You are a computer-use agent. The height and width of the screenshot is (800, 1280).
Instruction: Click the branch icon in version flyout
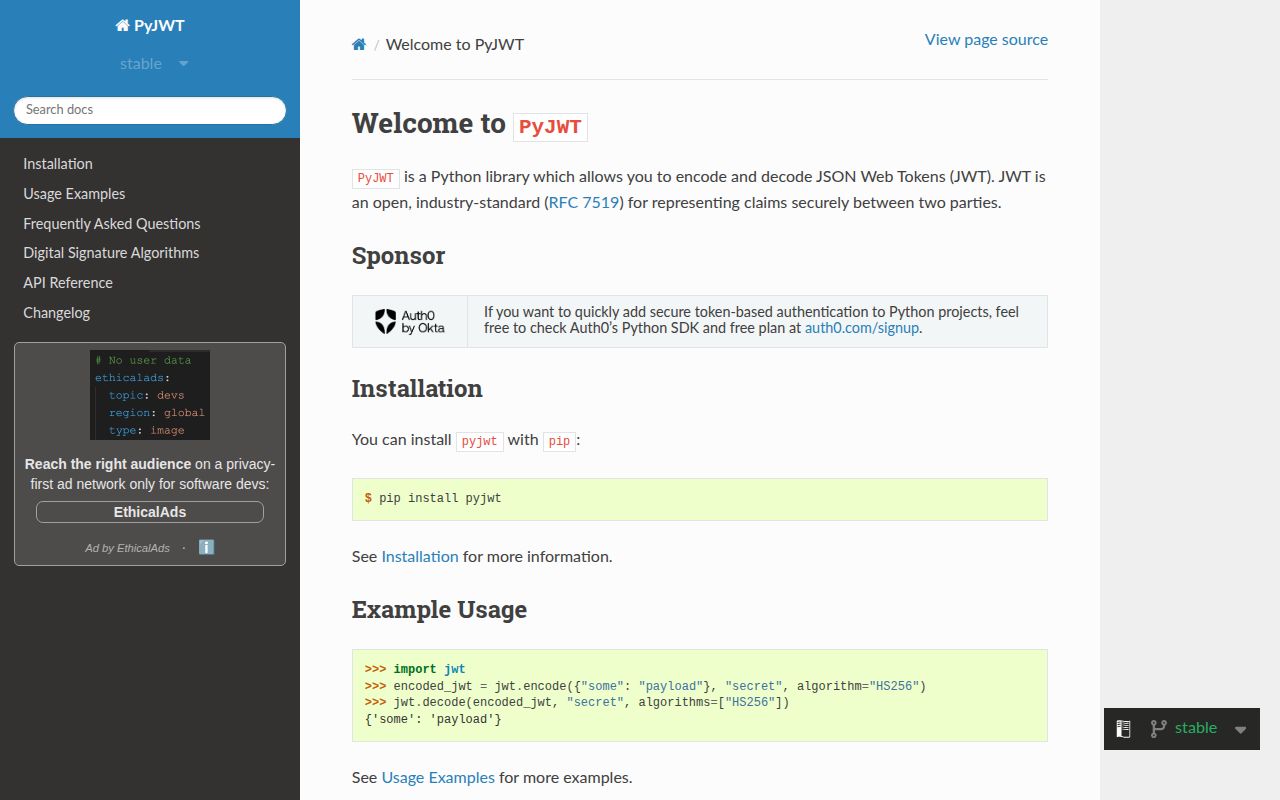point(1158,729)
